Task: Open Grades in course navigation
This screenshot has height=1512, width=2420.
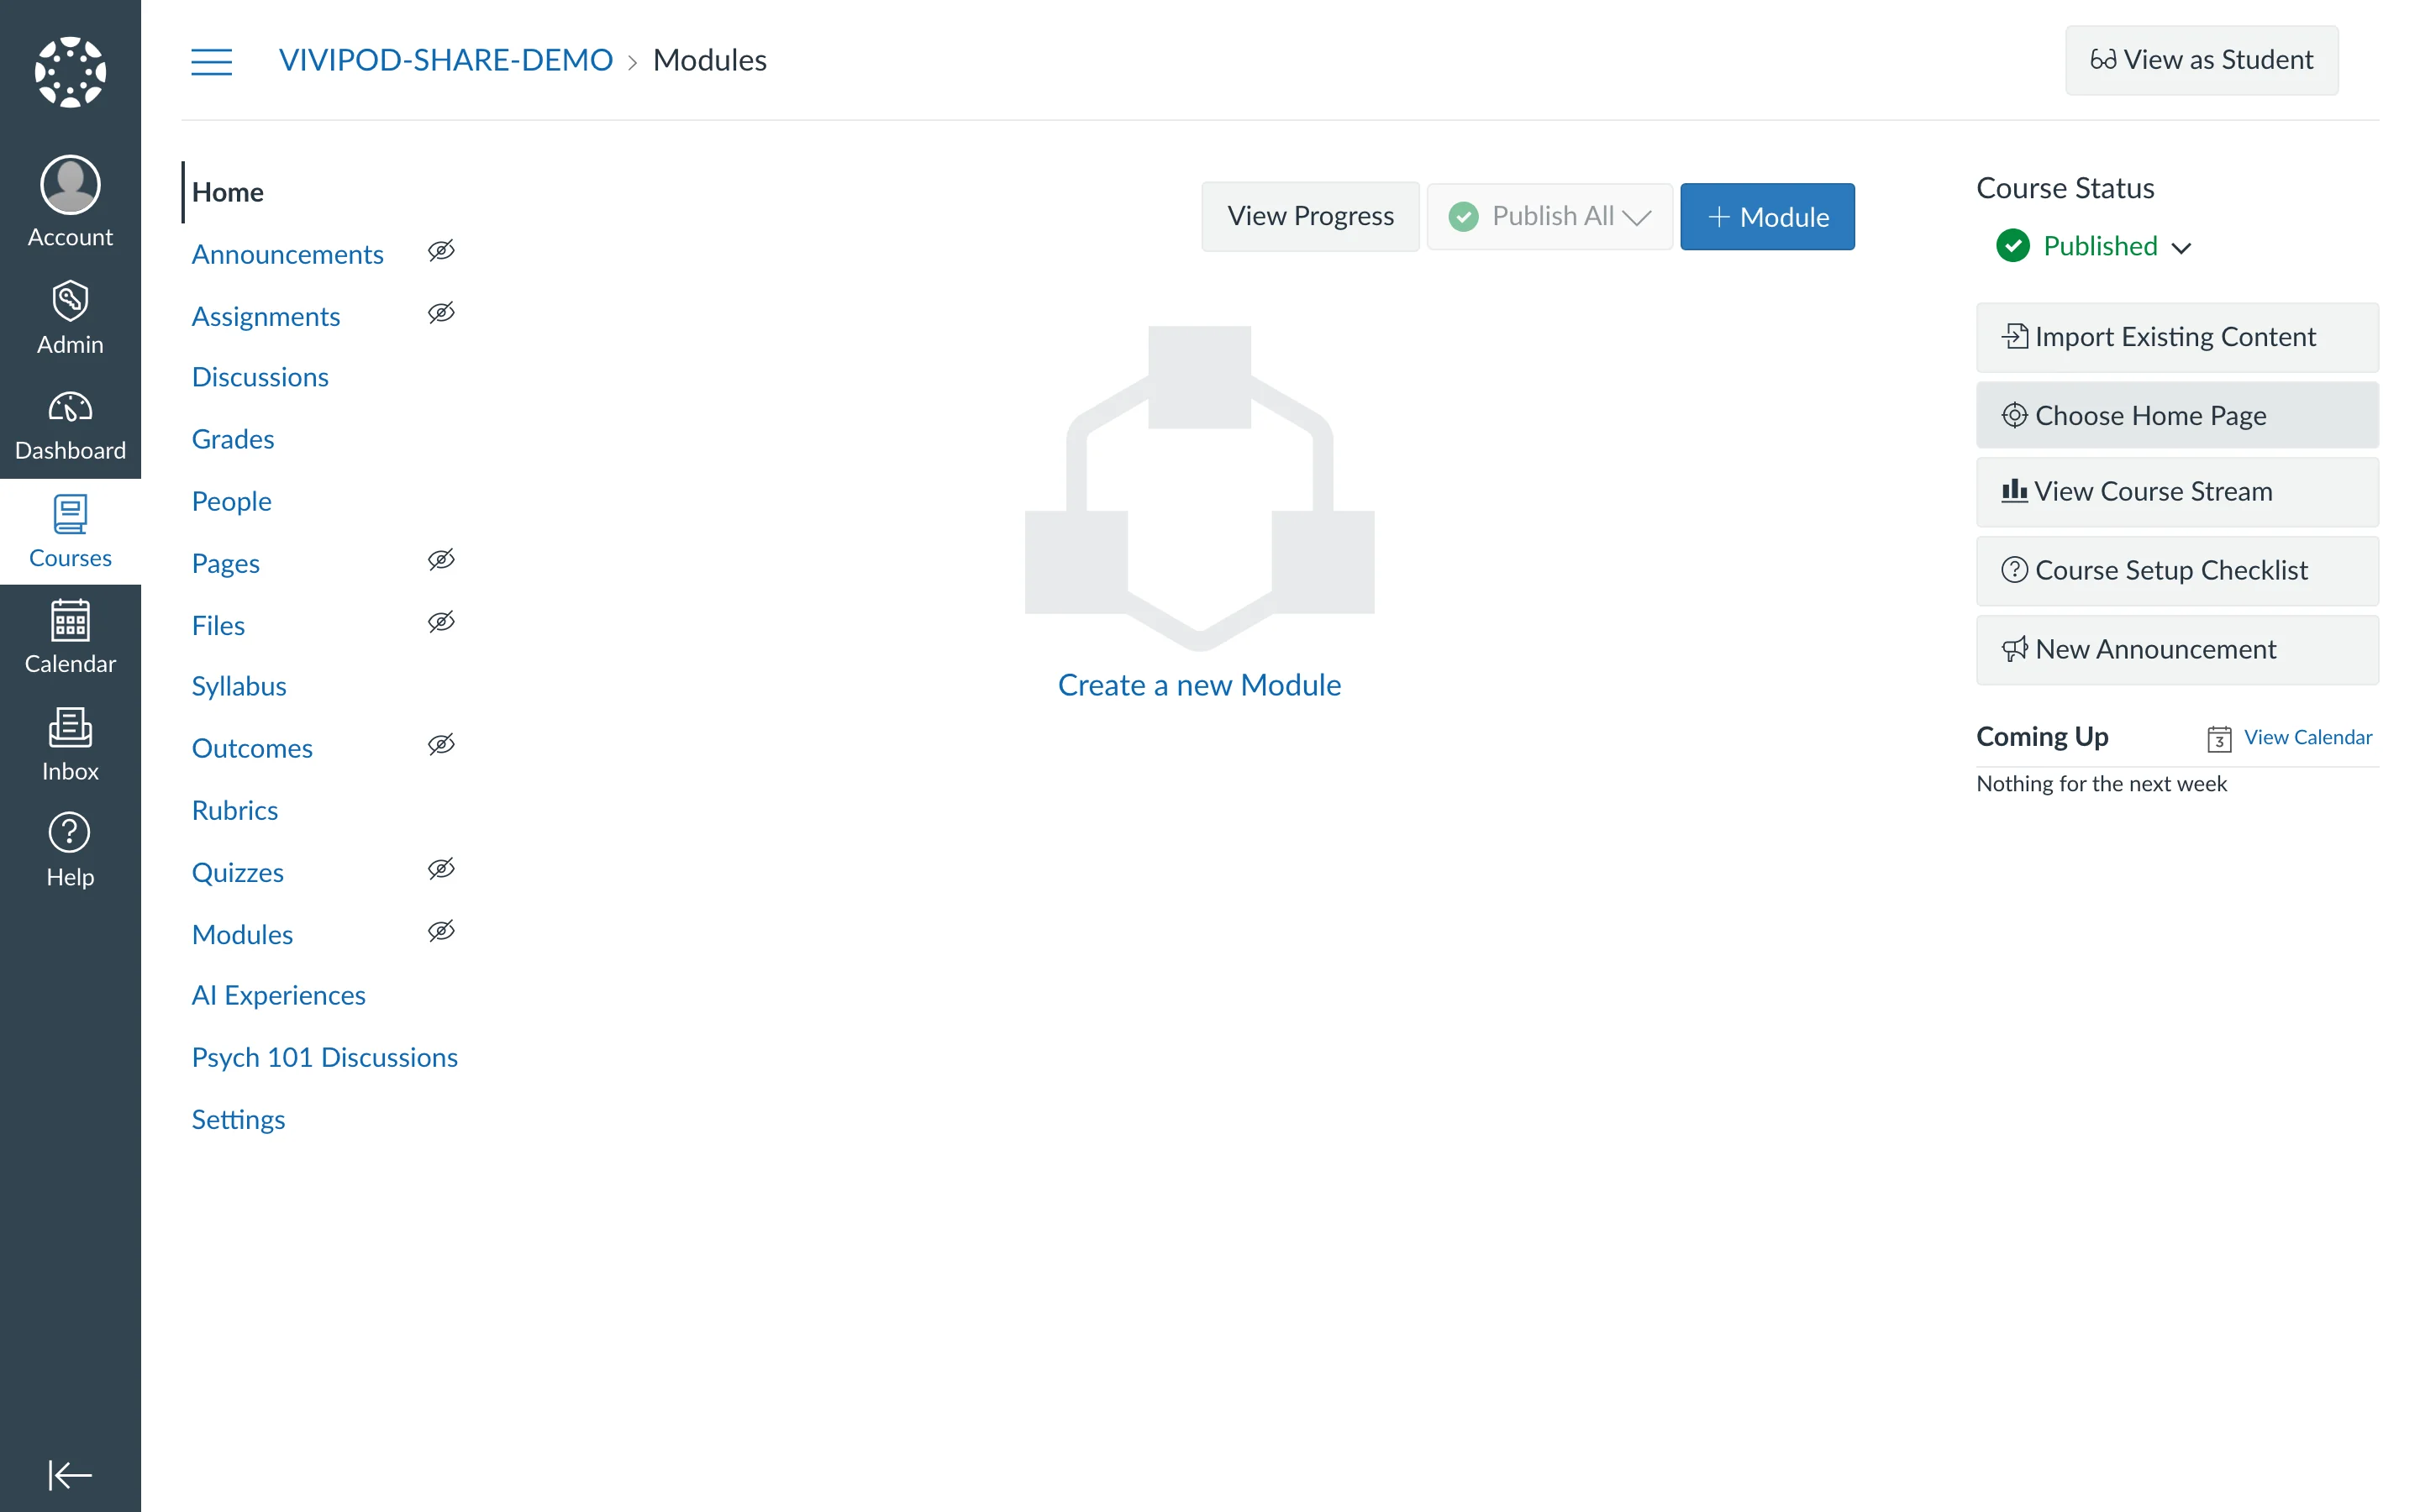Action: [x=232, y=439]
